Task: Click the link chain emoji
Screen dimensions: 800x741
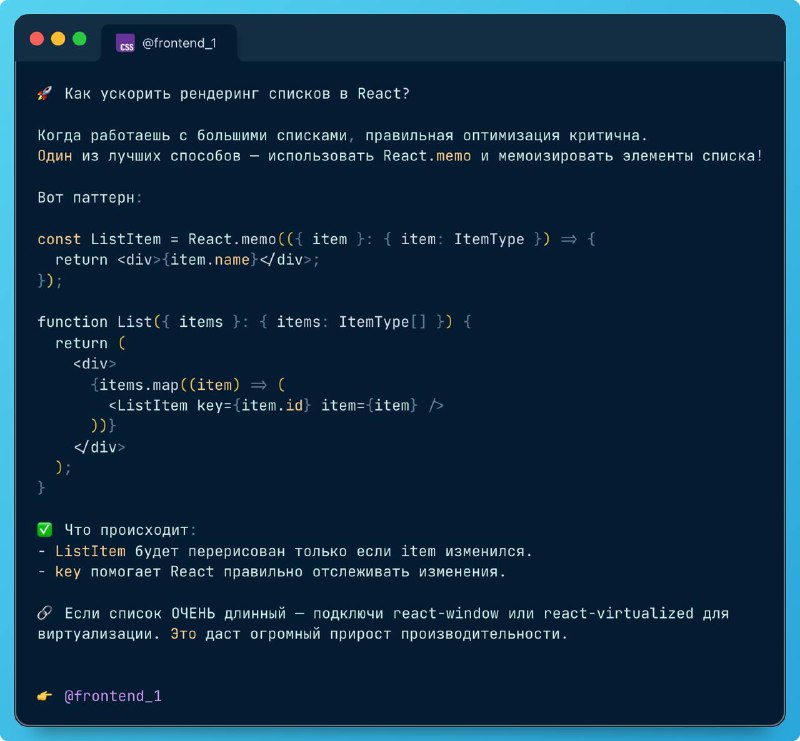Action: pos(45,613)
